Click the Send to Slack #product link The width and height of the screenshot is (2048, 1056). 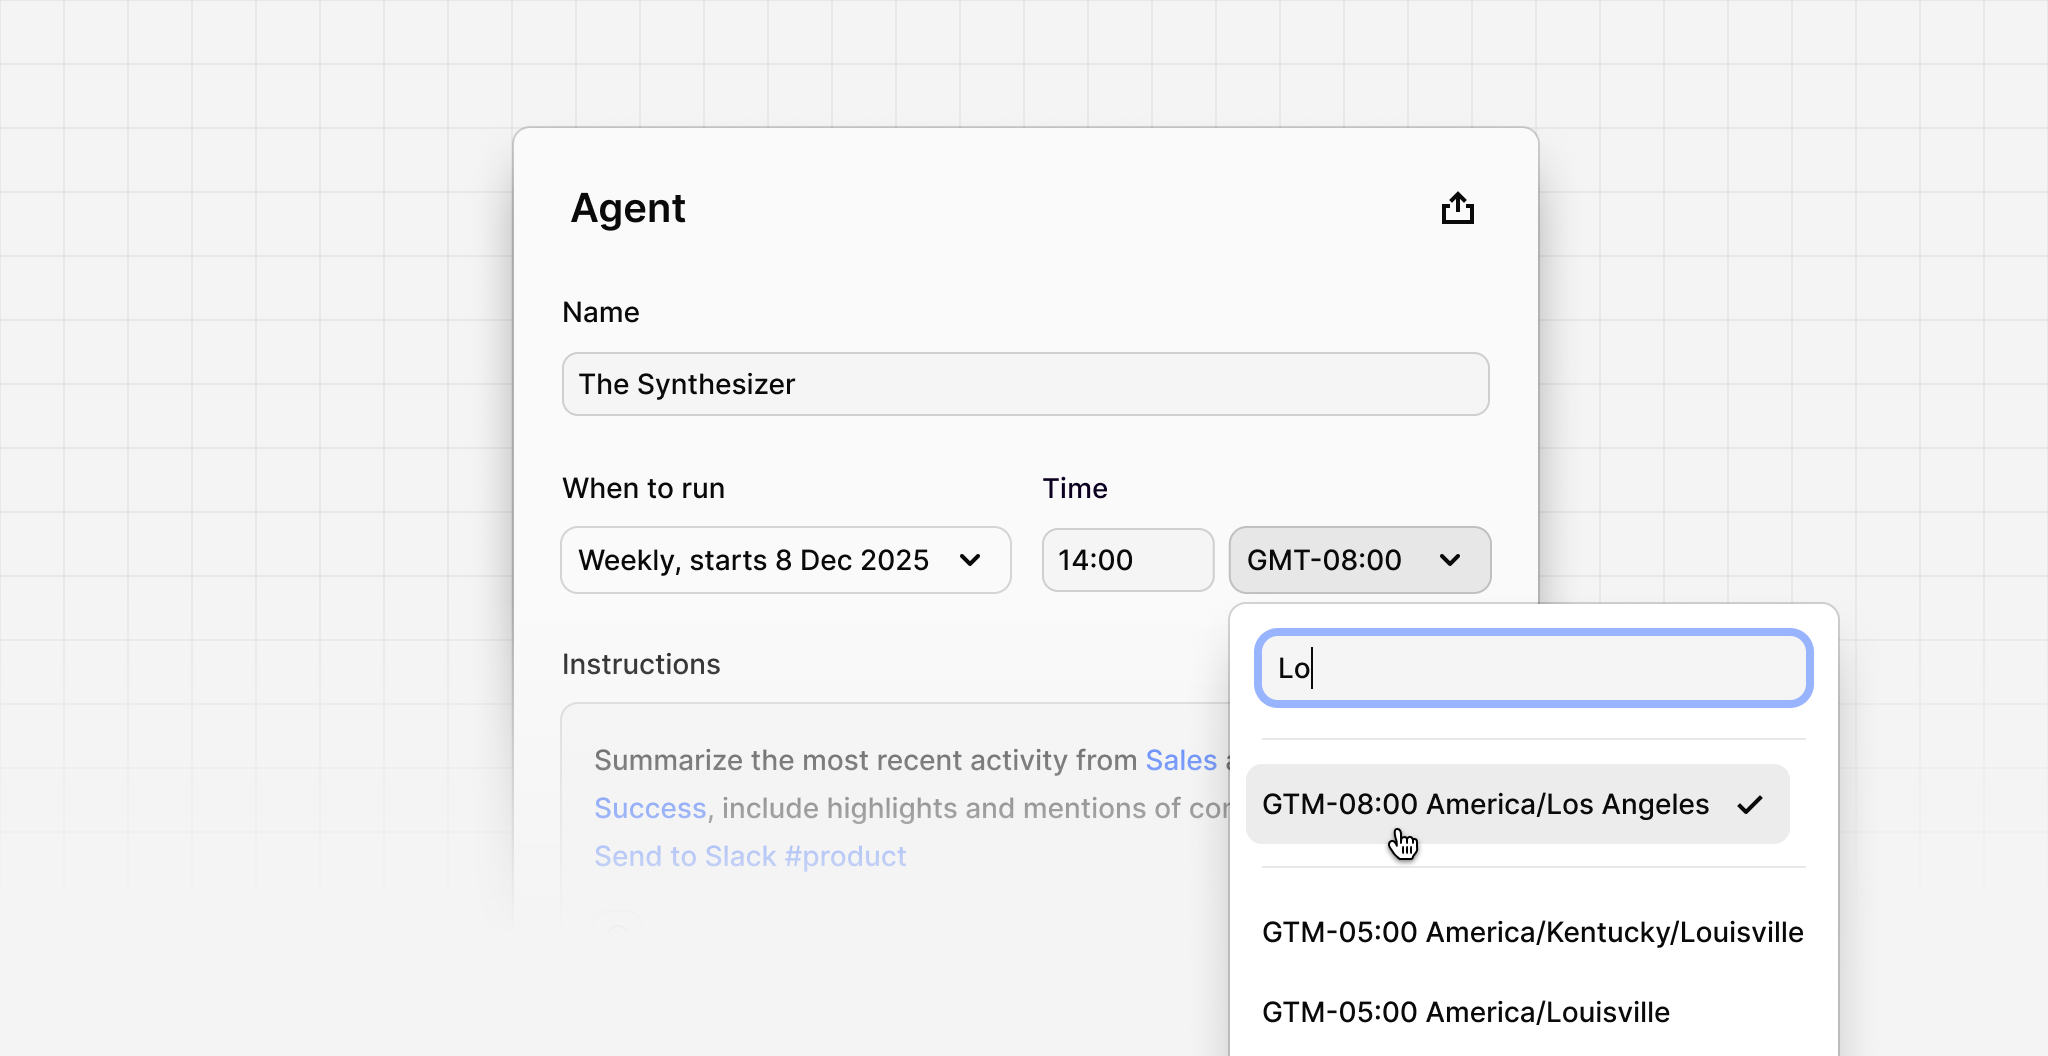pyautogui.click(x=749, y=856)
